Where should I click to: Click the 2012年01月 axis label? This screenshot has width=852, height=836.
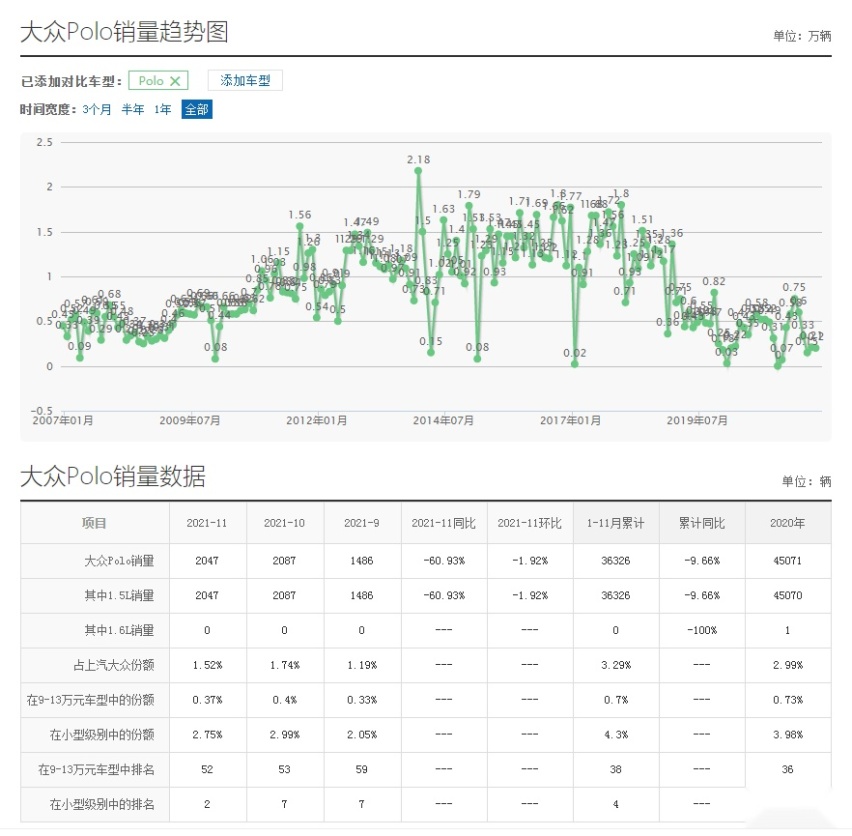(317, 420)
